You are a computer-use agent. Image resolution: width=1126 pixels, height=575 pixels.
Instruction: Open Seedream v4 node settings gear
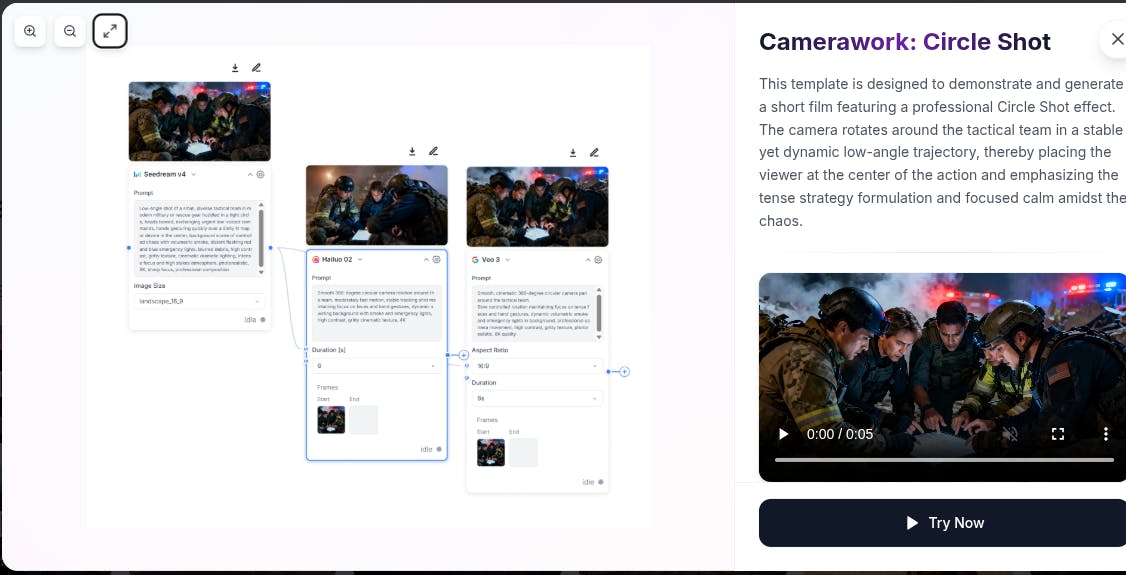coord(261,174)
